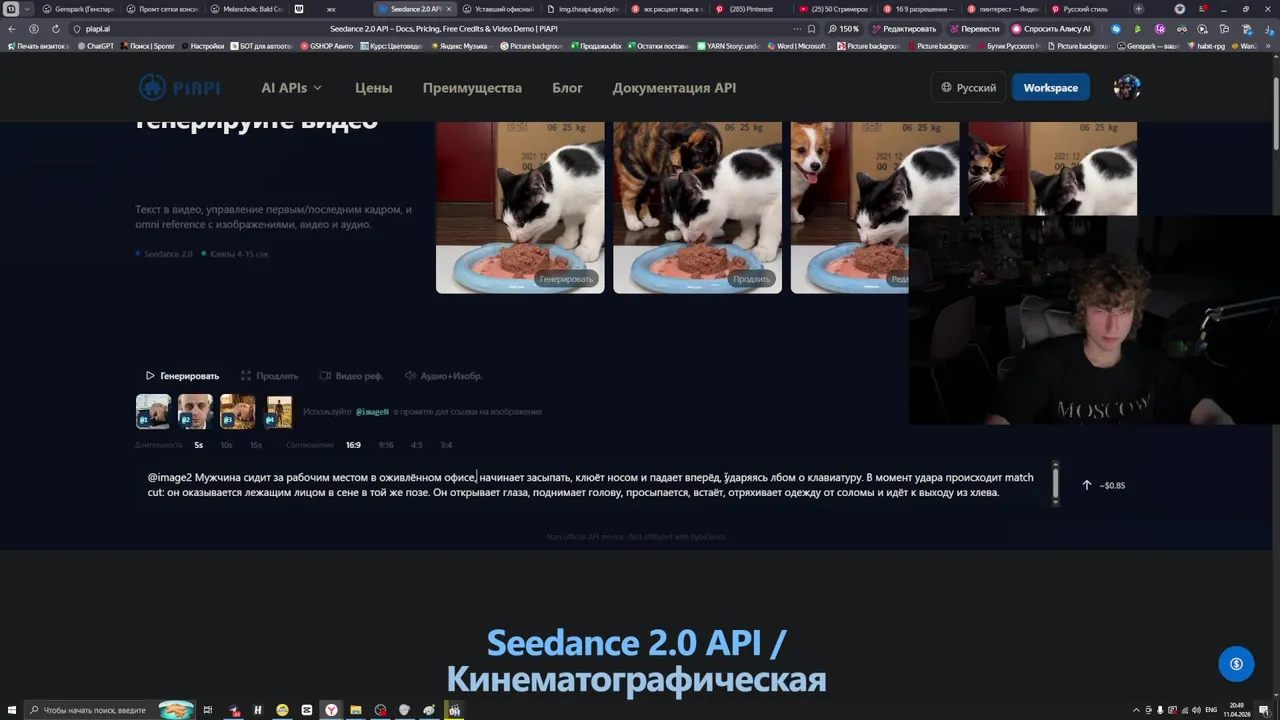Open the Преимущества menu item

472,88
